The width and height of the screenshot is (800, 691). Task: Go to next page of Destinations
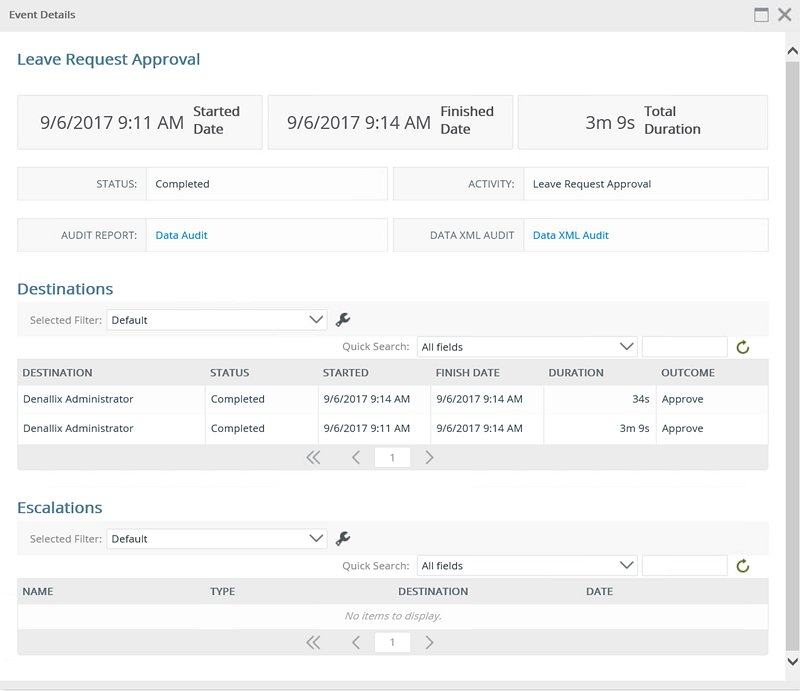(429, 457)
